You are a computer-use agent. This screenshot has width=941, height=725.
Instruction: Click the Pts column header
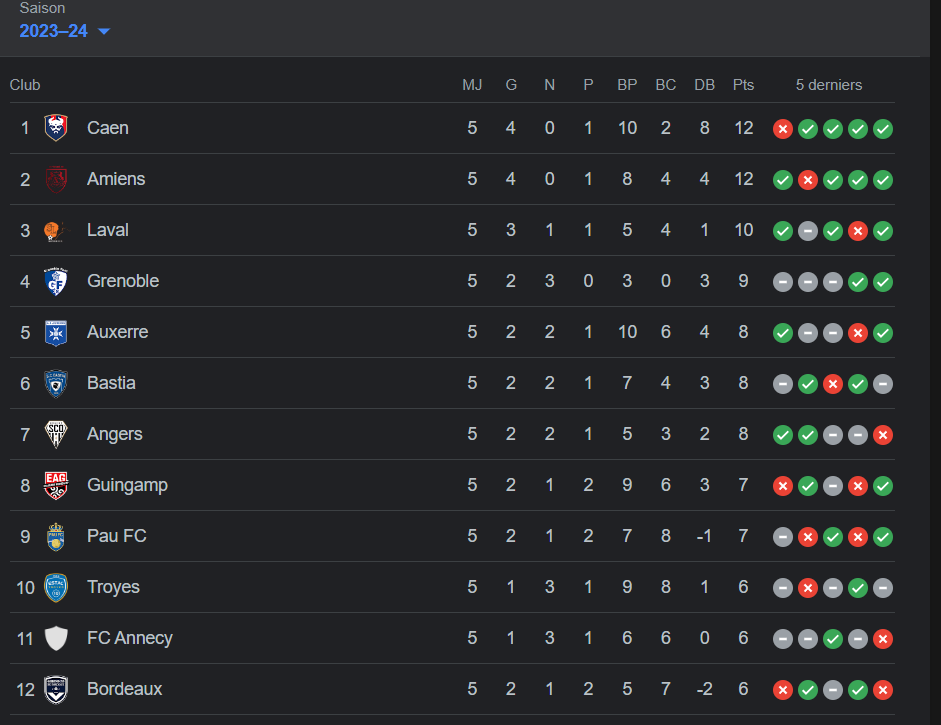point(743,85)
